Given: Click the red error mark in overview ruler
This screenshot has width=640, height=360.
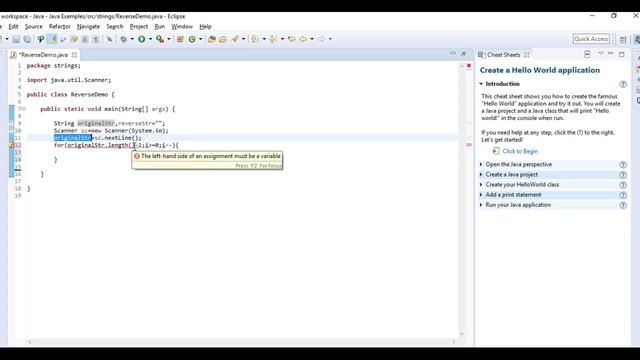Looking at the screenshot, I should click(469, 144).
